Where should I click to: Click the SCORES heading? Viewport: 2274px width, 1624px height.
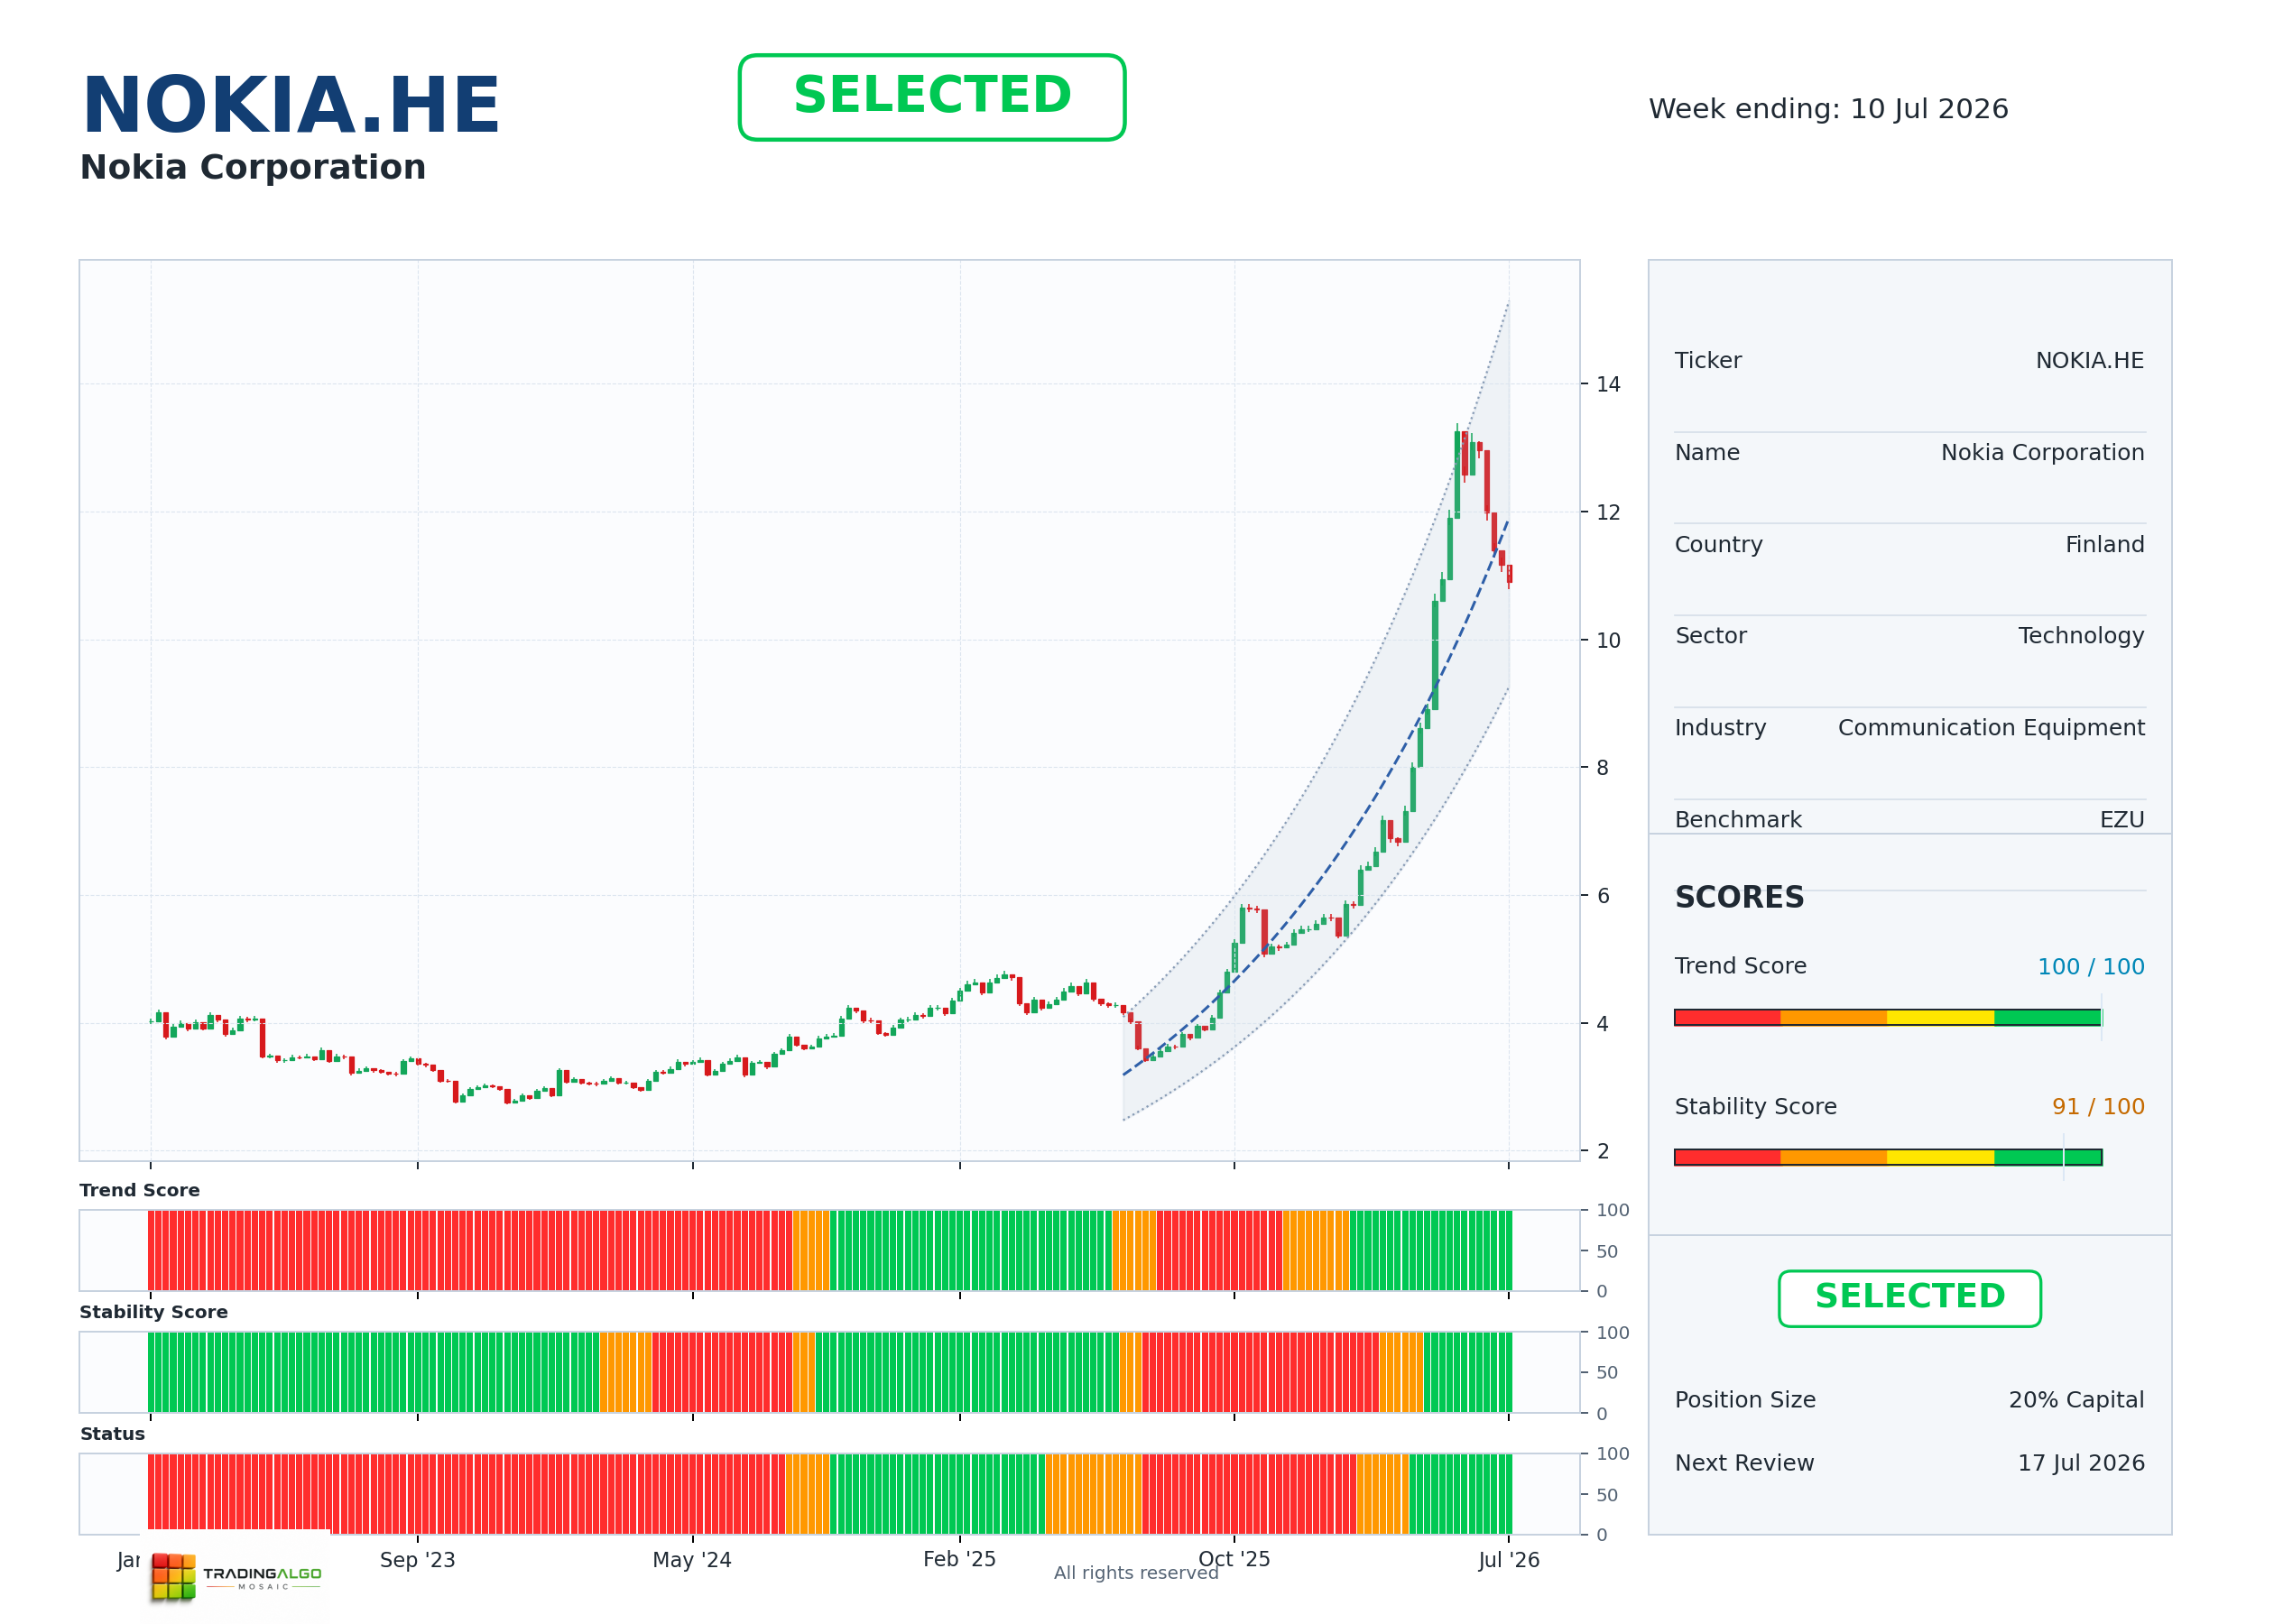click(x=1739, y=897)
